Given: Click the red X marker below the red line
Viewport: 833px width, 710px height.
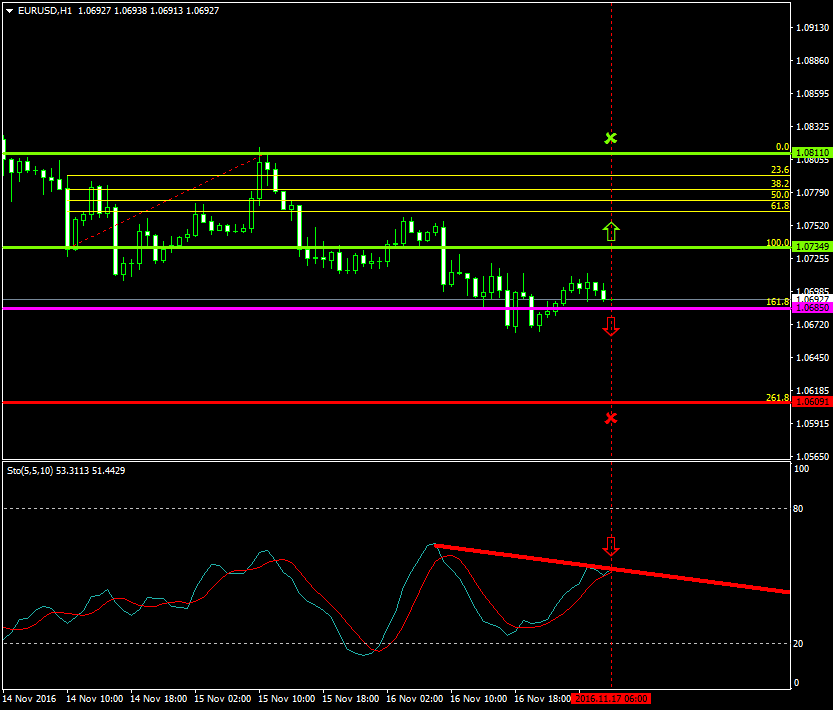Looking at the screenshot, I should pyautogui.click(x=611, y=417).
